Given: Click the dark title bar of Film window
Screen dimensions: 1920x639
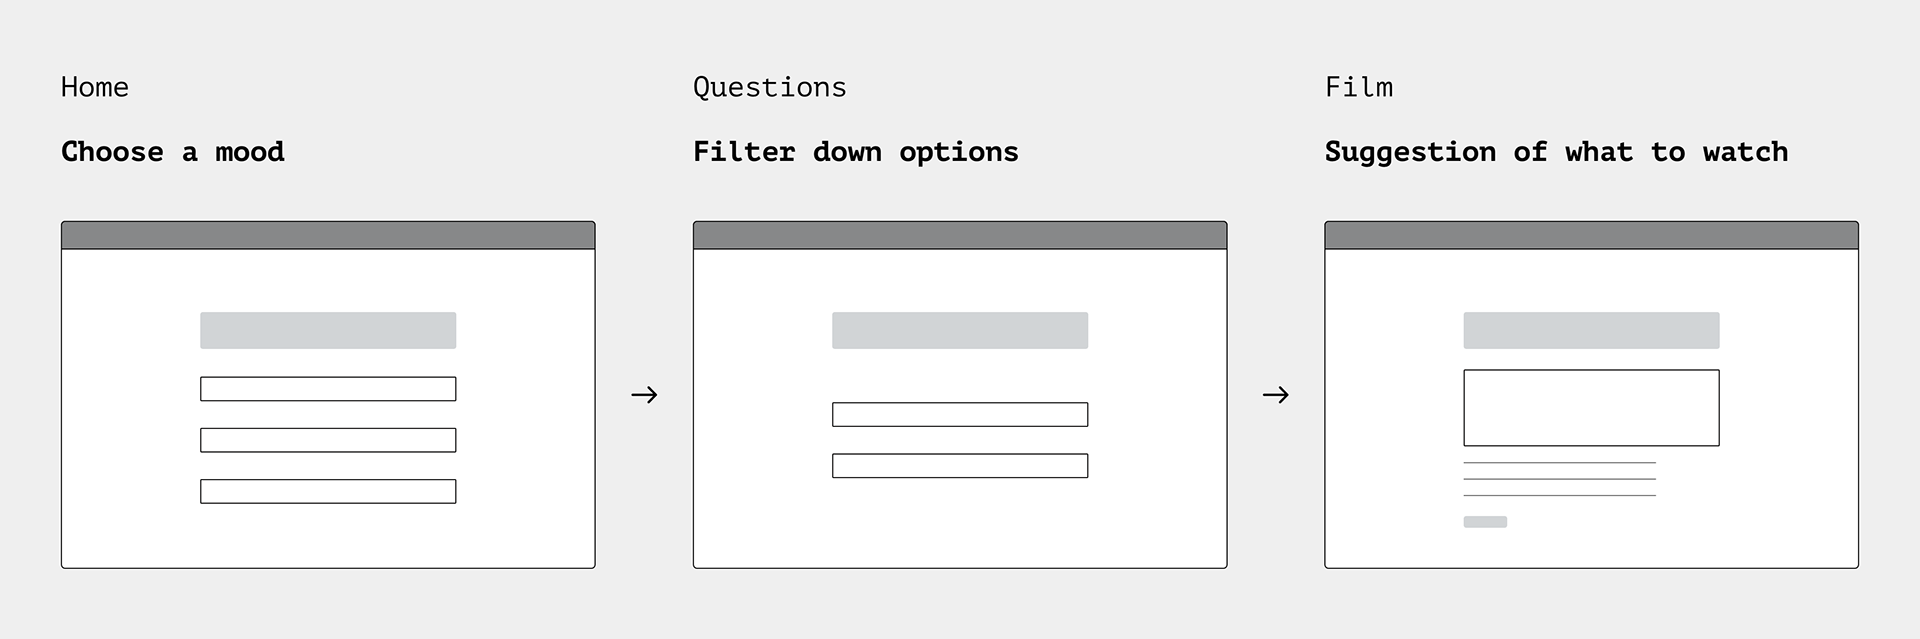Looking at the screenshot, I should [1592, 235].
